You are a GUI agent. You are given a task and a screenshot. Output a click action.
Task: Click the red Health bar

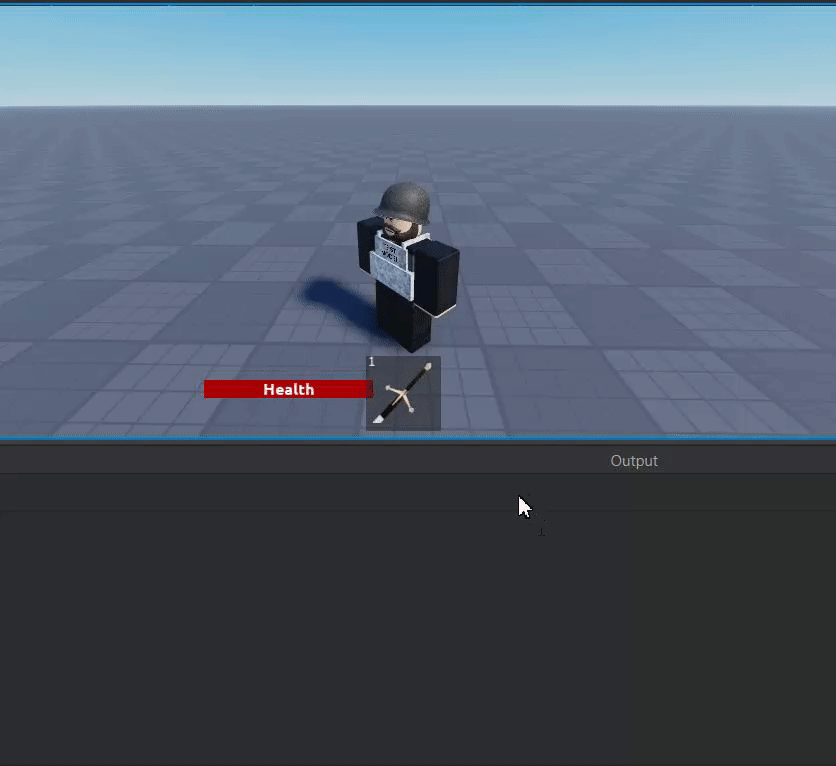288,389
